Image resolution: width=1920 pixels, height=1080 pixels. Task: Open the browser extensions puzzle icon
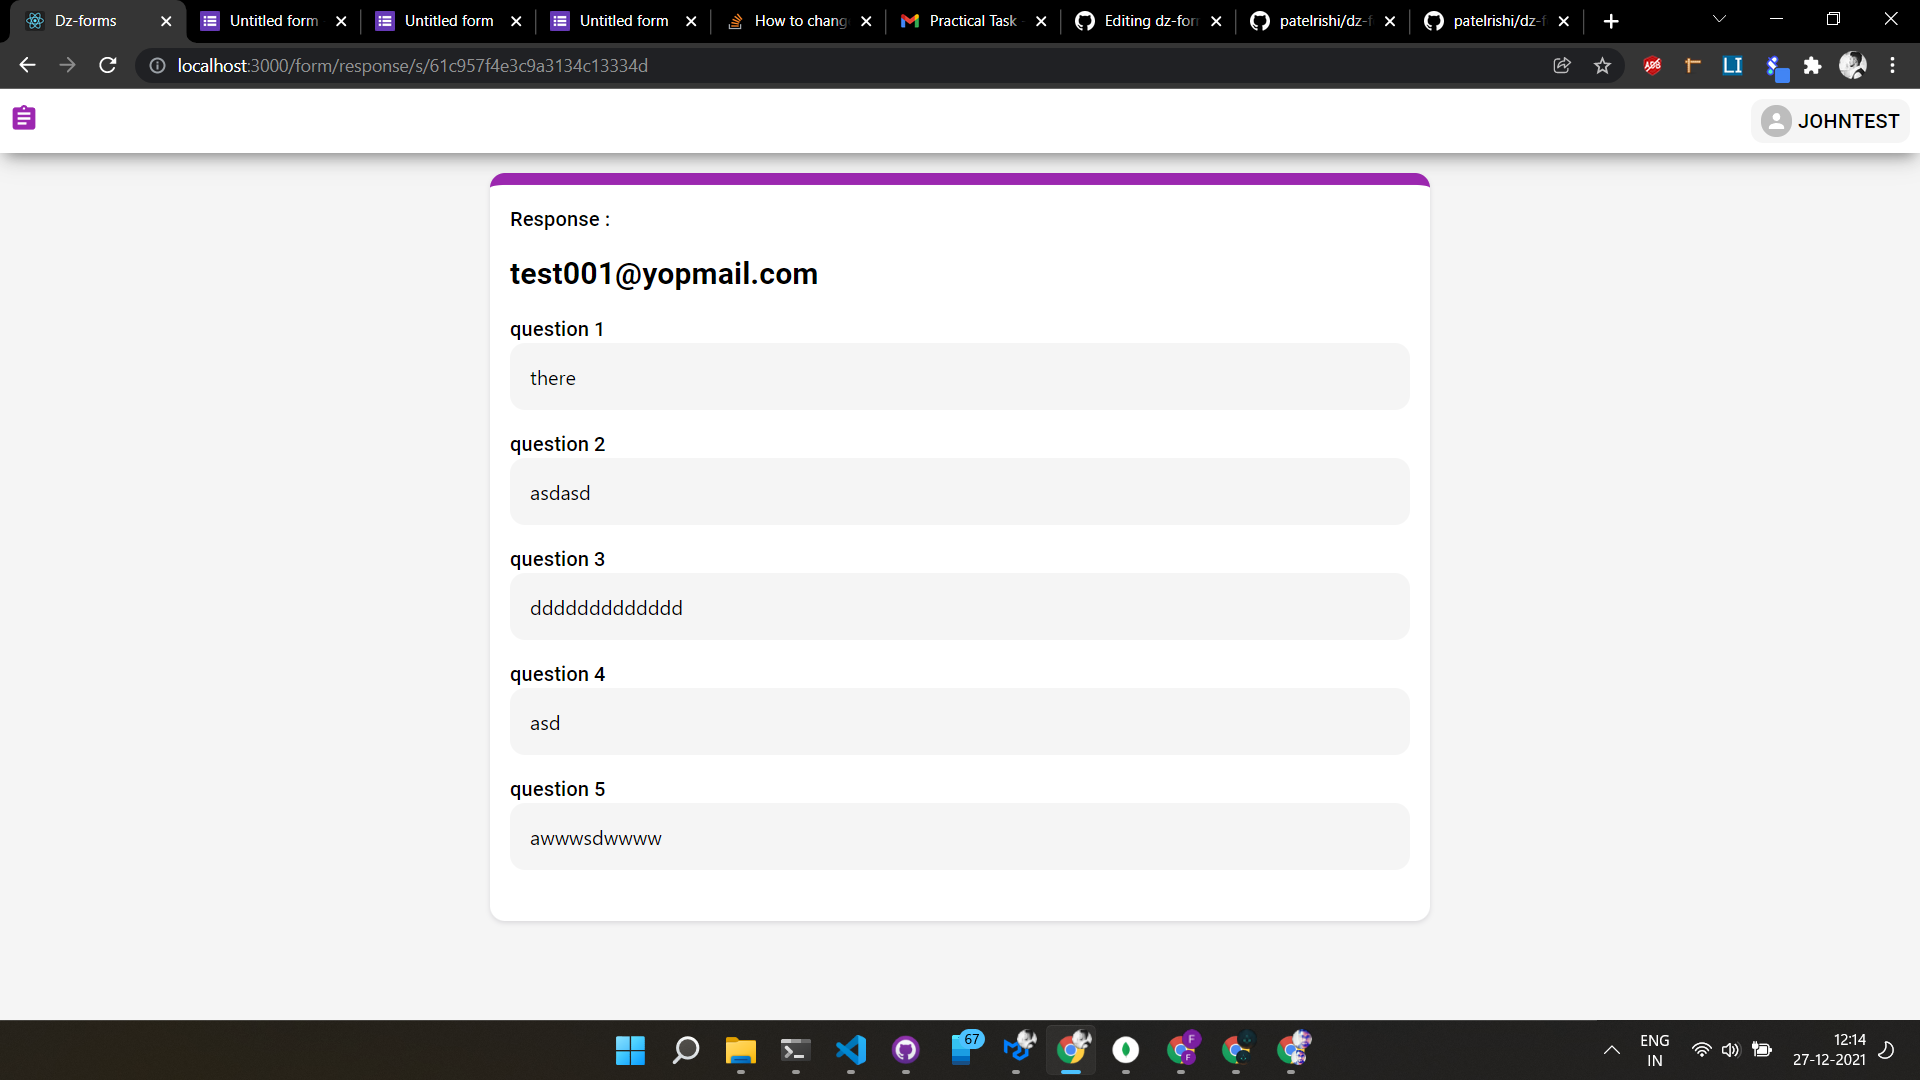[x=1813, y=65]
